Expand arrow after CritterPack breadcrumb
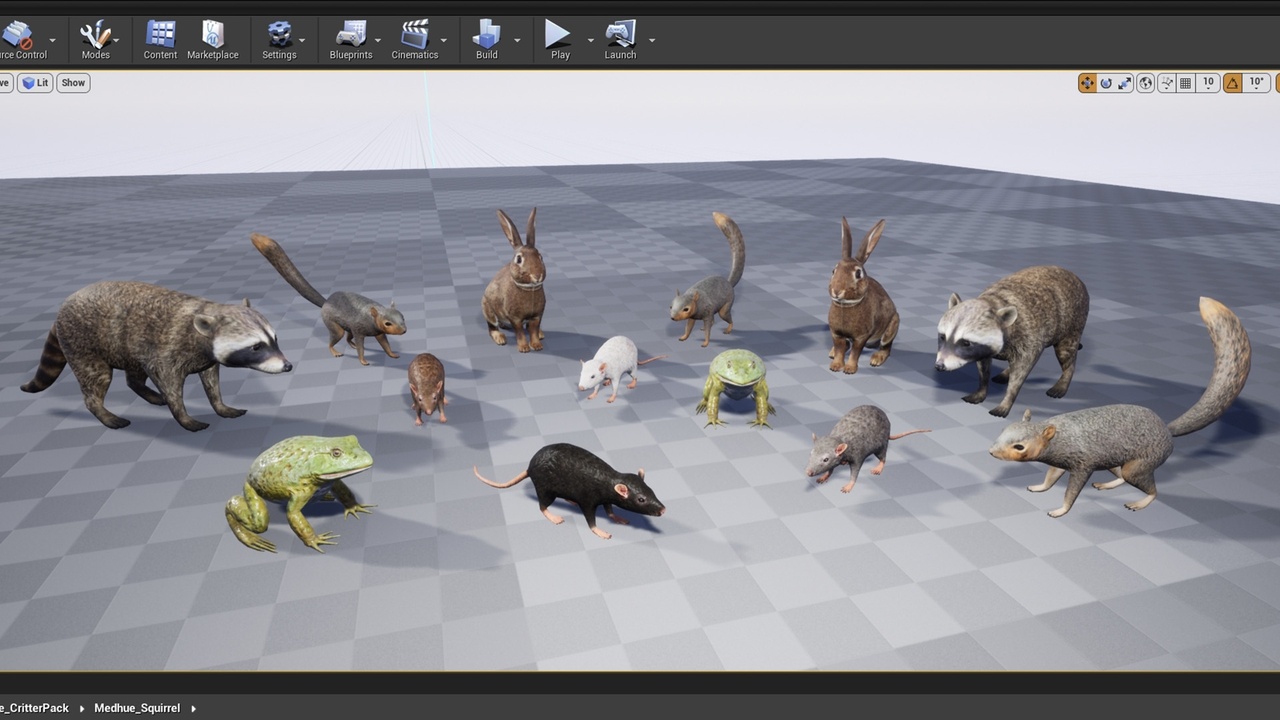This screenshot has width=1280, height=720. tap(82, 708)
